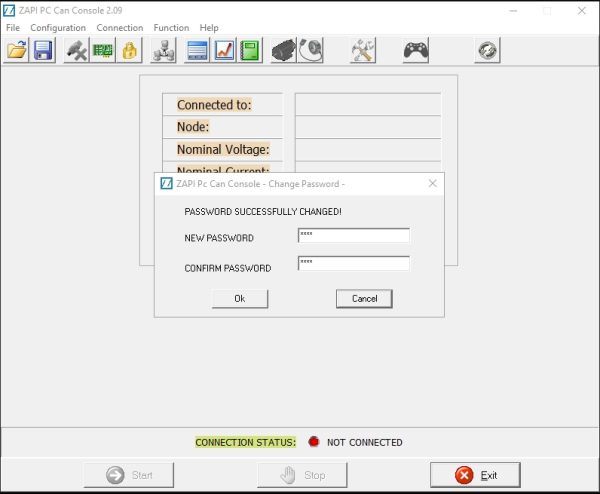
Task: Click the green circuit board icon
Action: [x=103, y=50]
